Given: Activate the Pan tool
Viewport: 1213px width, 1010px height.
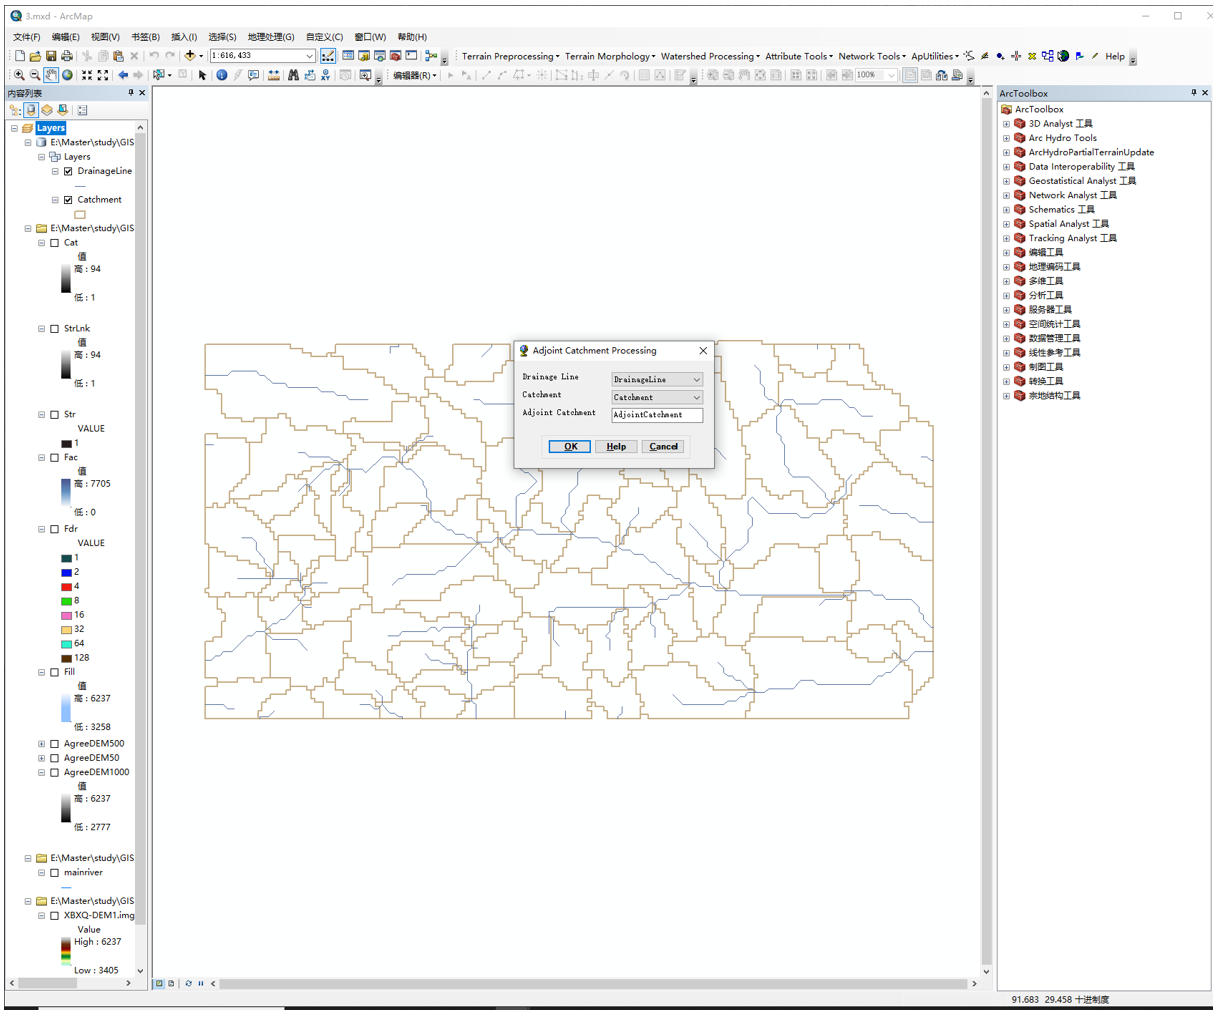Looking at the screenshot, I should [x=50, y=74].
